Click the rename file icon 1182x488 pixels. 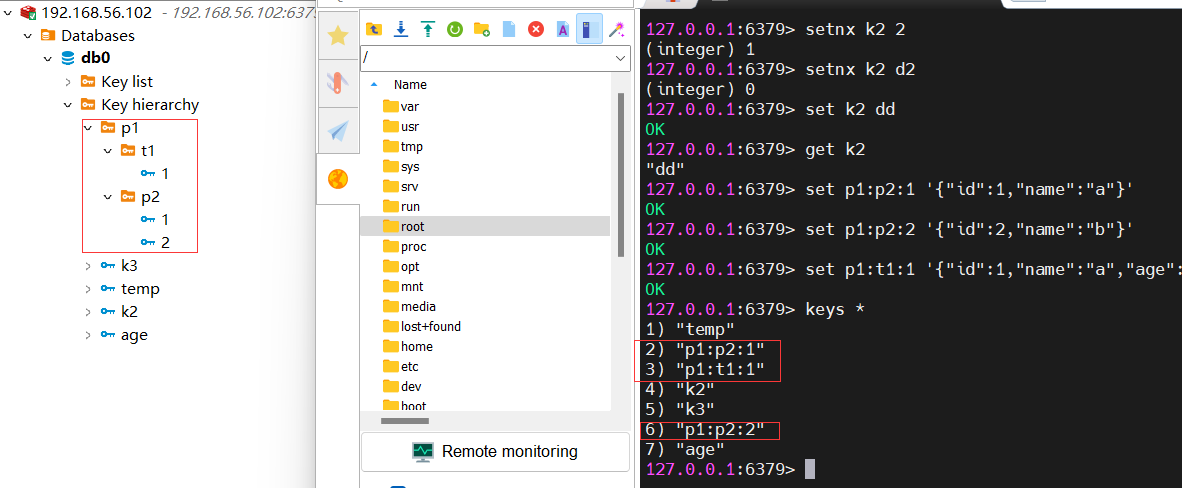[x=563, y=30]
